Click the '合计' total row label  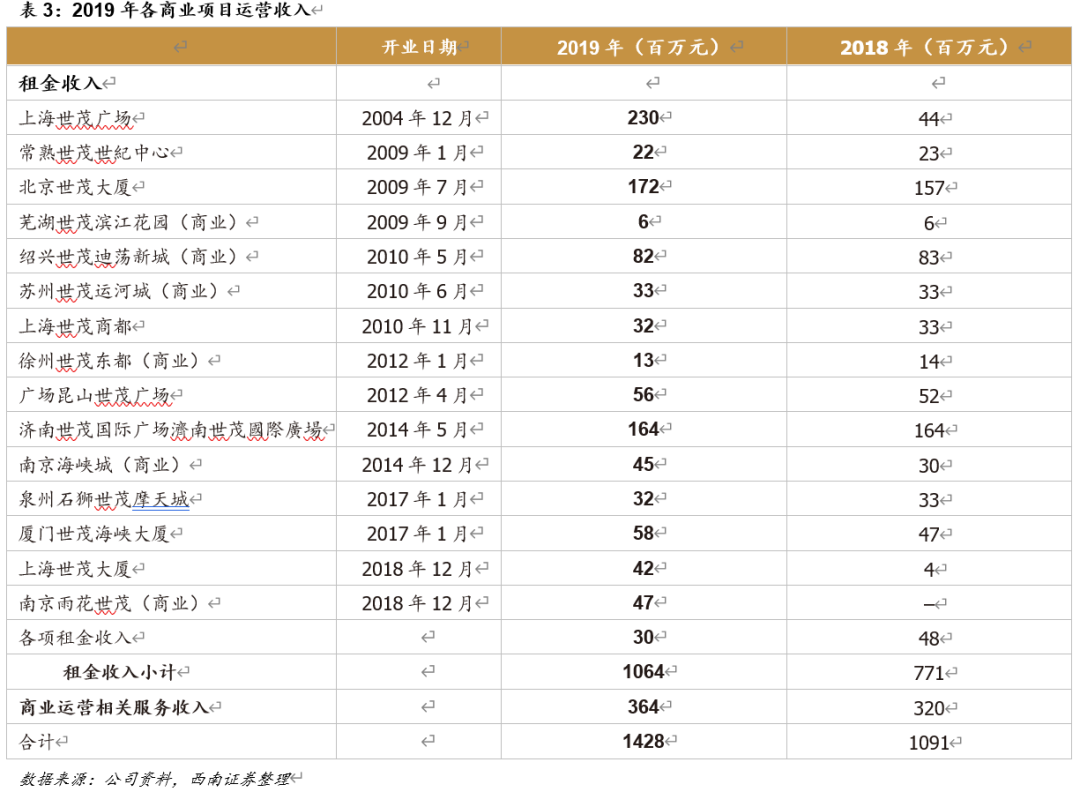click(x=37, y=742)
